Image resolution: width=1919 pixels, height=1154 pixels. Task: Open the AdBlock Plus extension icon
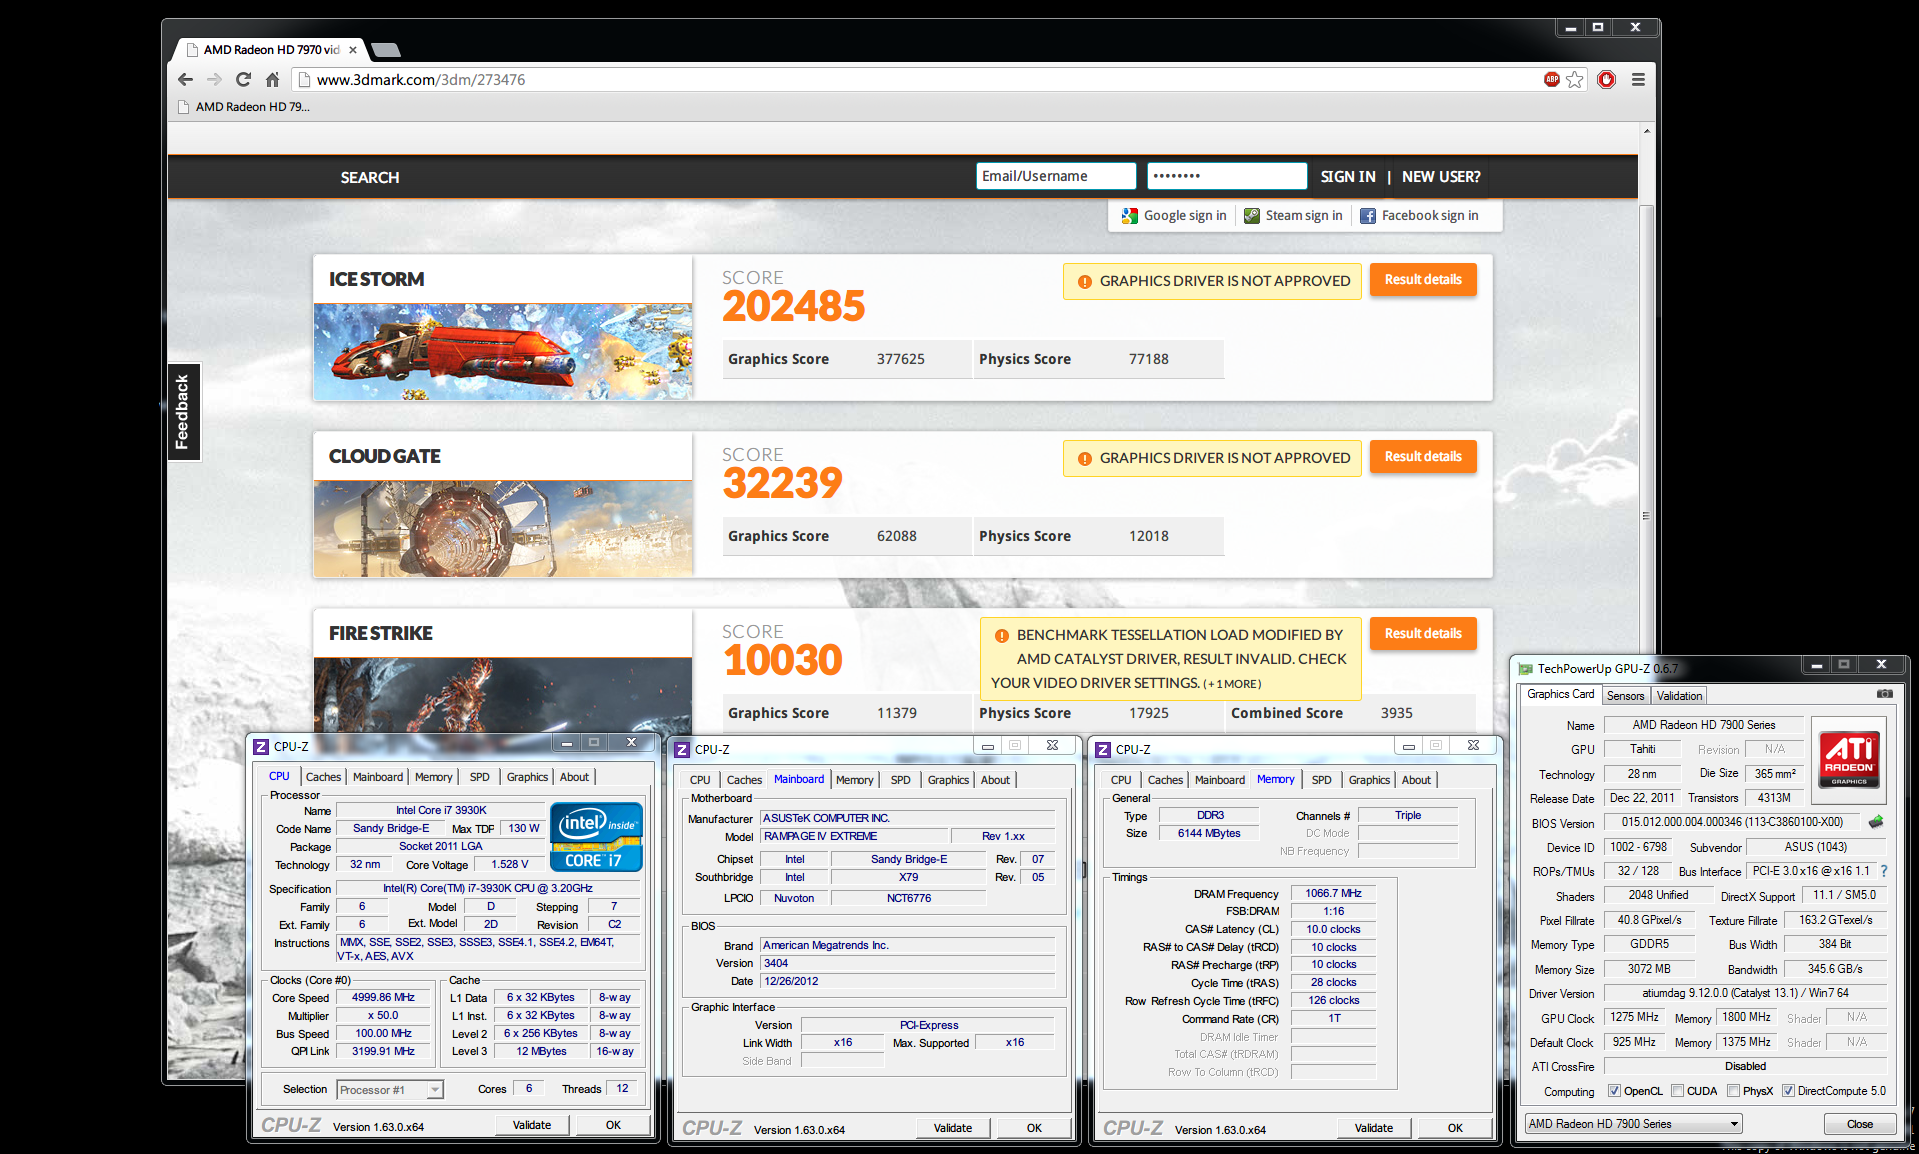pos(1552,79)
